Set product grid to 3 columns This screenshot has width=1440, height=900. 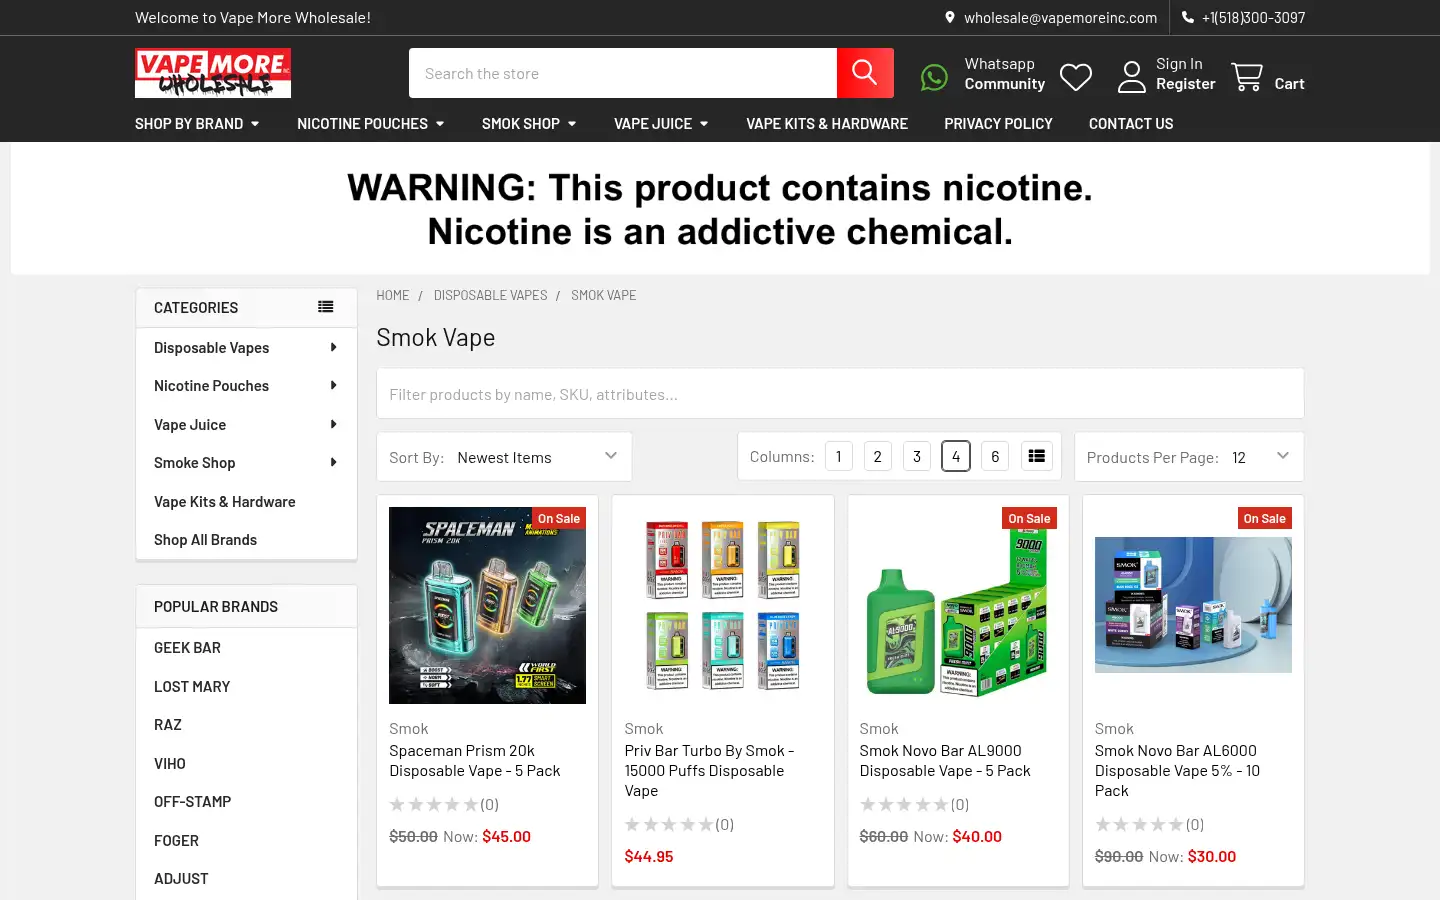(x=917, y=456)
